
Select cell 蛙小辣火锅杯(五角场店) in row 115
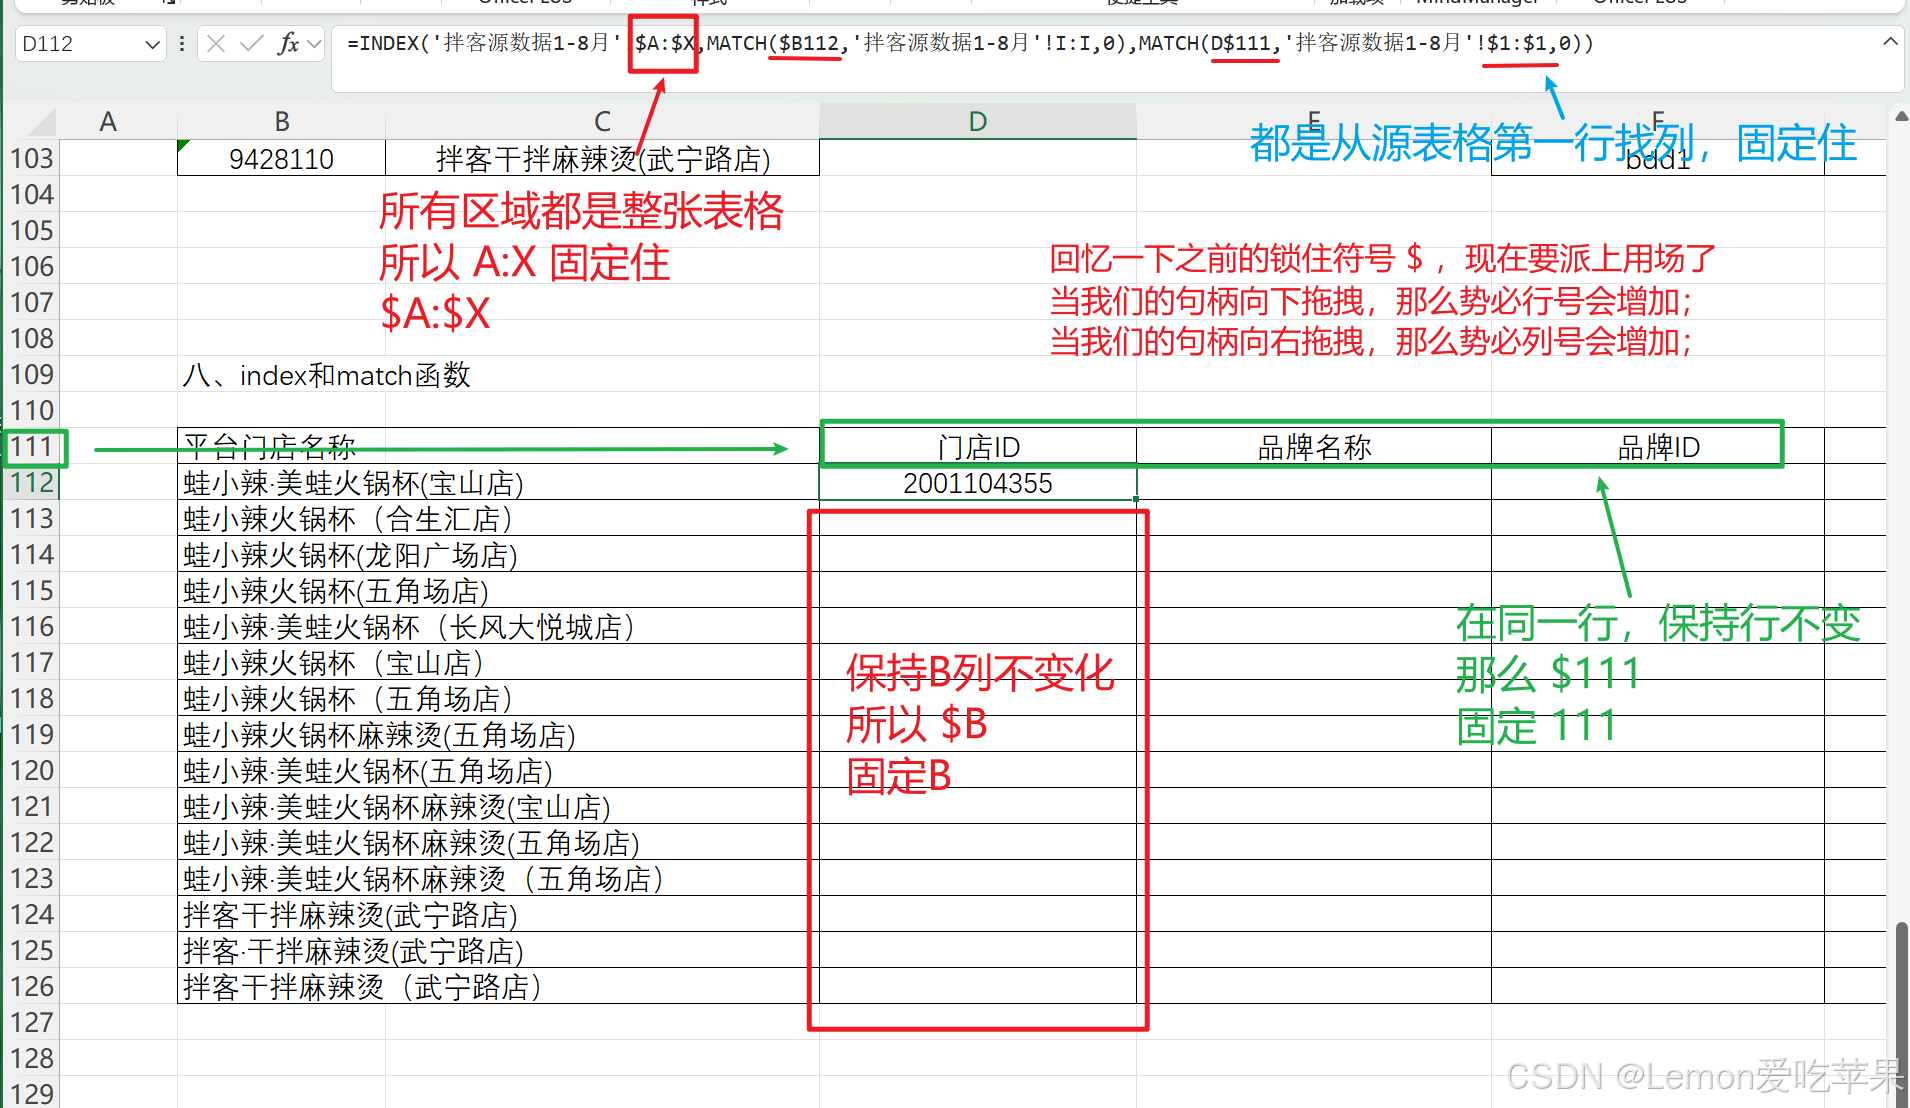click(x=498, y=591)
